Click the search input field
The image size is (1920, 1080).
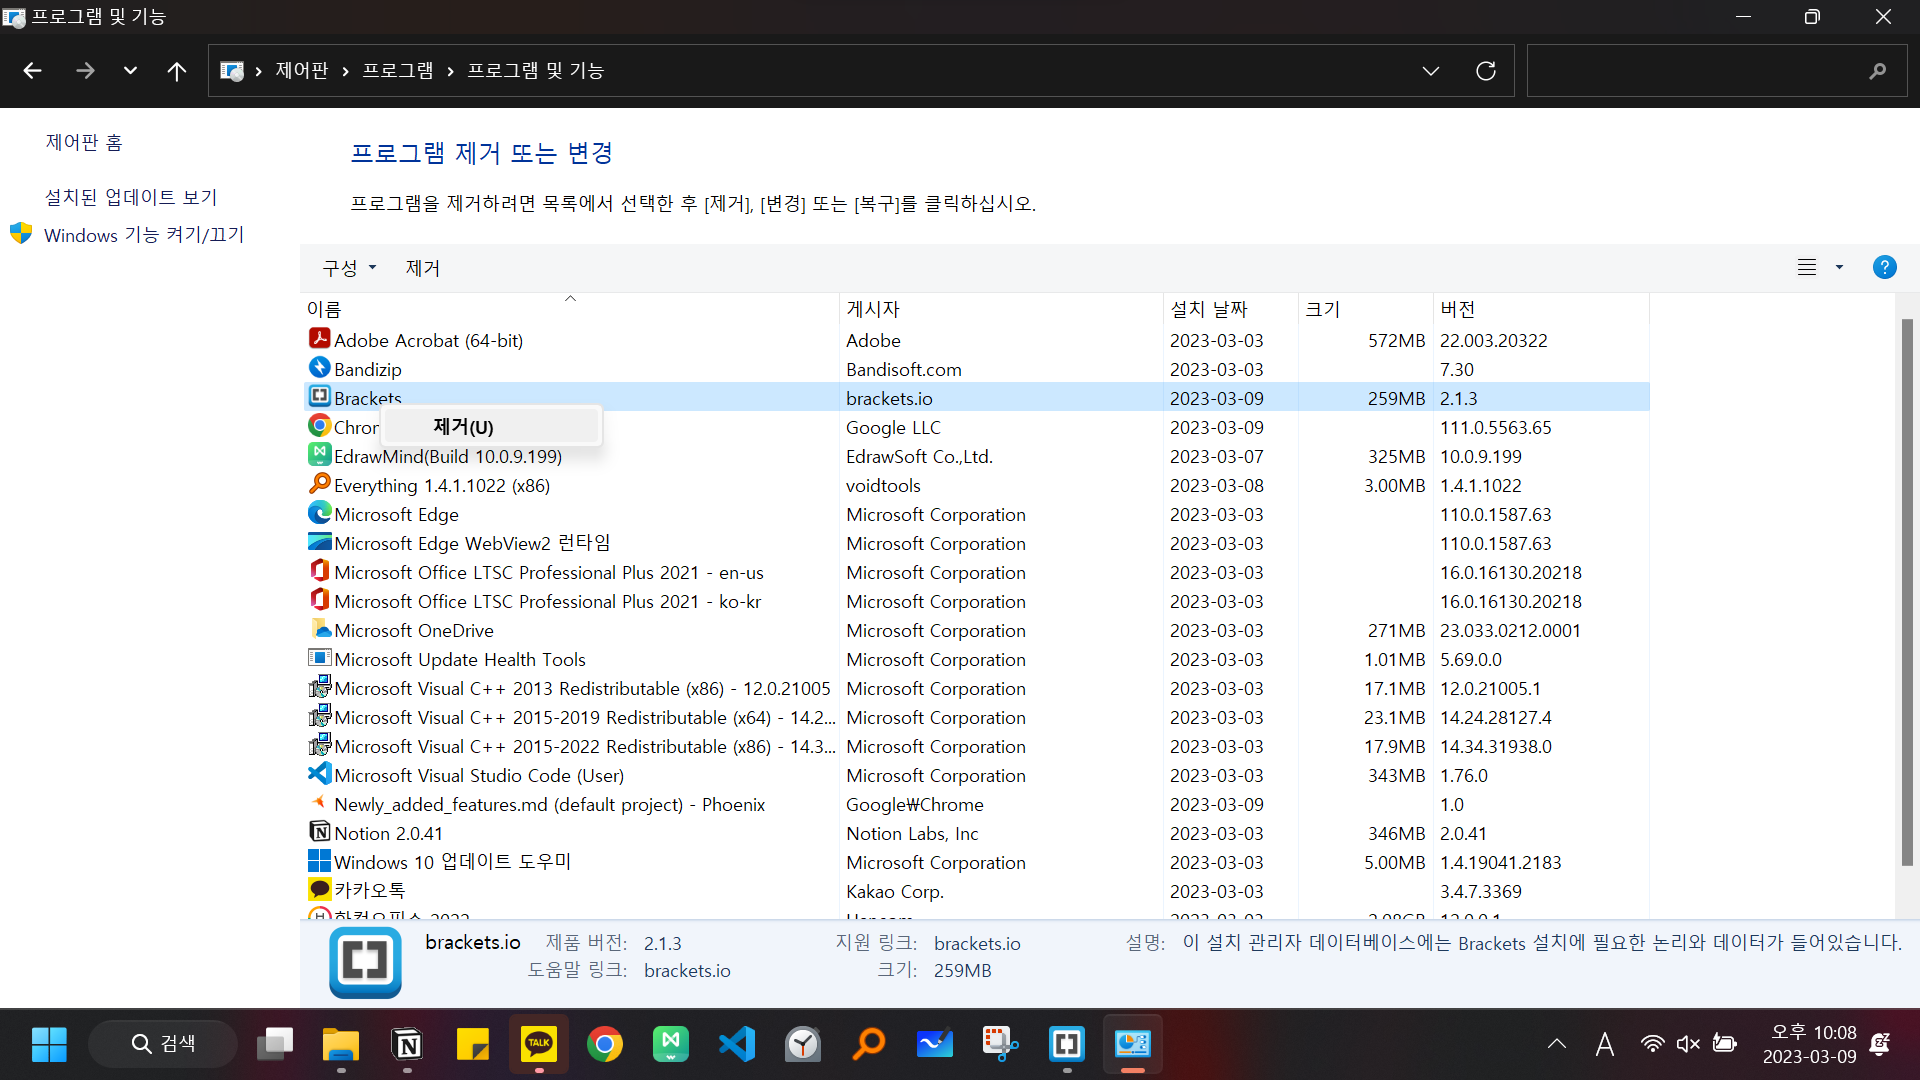pos(1717,71)
